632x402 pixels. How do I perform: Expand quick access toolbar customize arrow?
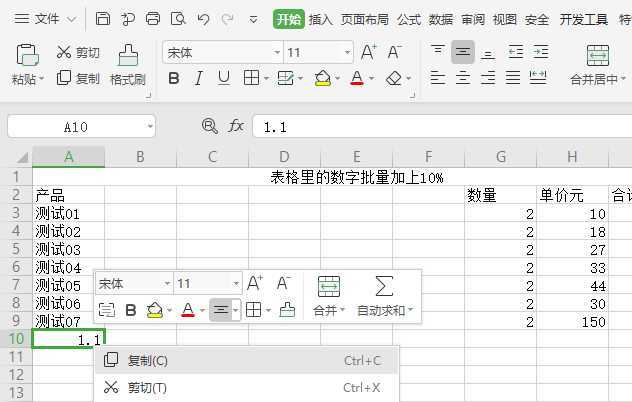pyautogui.click(x=254, y=19)
